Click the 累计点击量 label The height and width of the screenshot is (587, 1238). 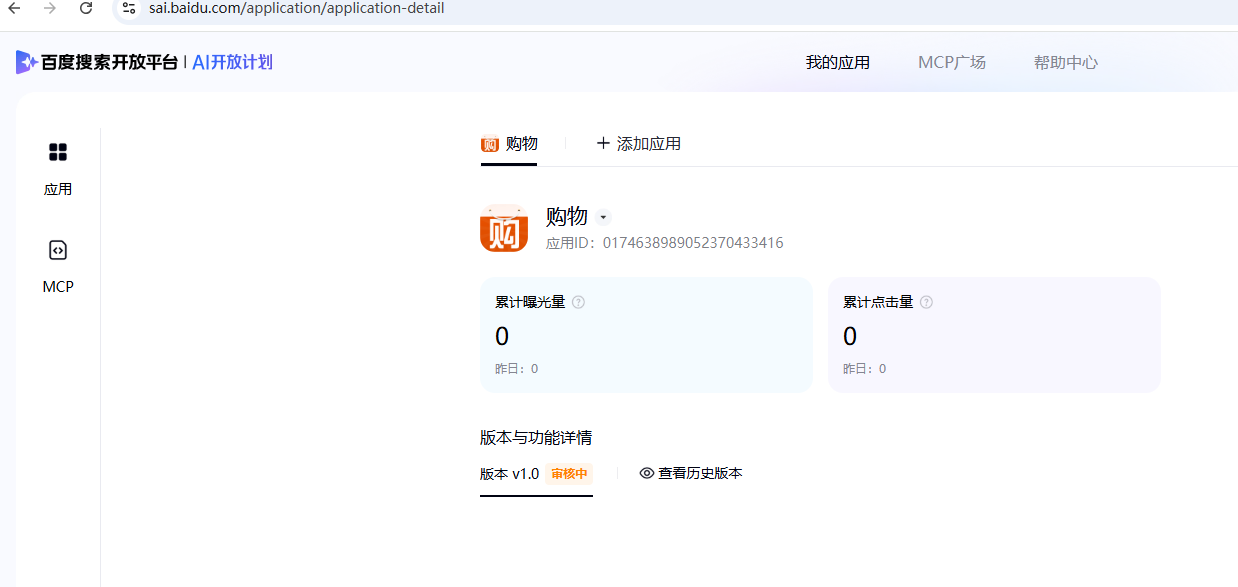coord(878,302)
